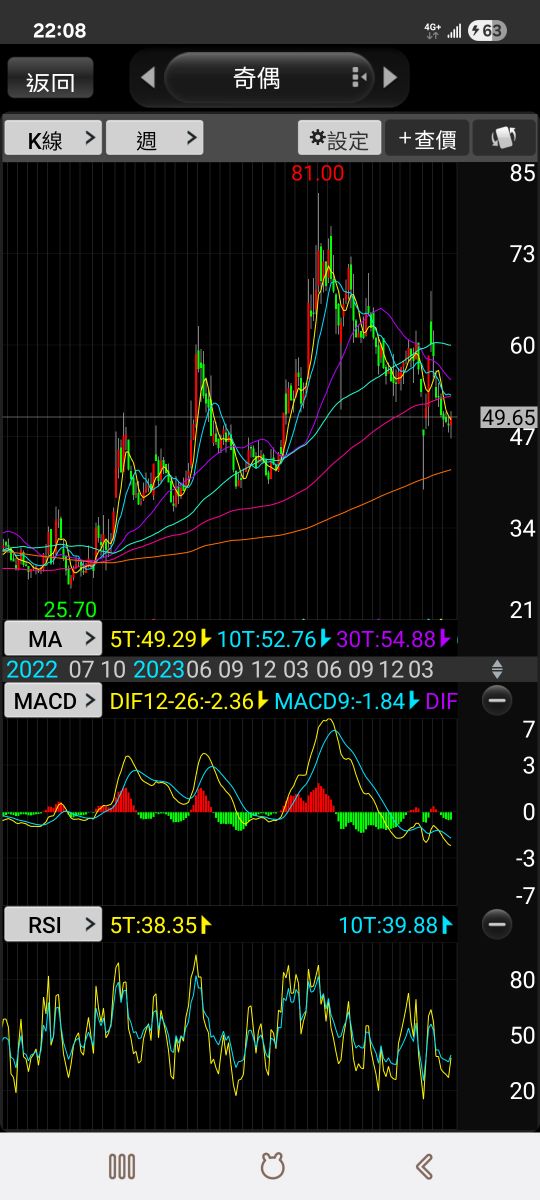
Task: Tap the 返回 back button
Action: coord(50,78)
